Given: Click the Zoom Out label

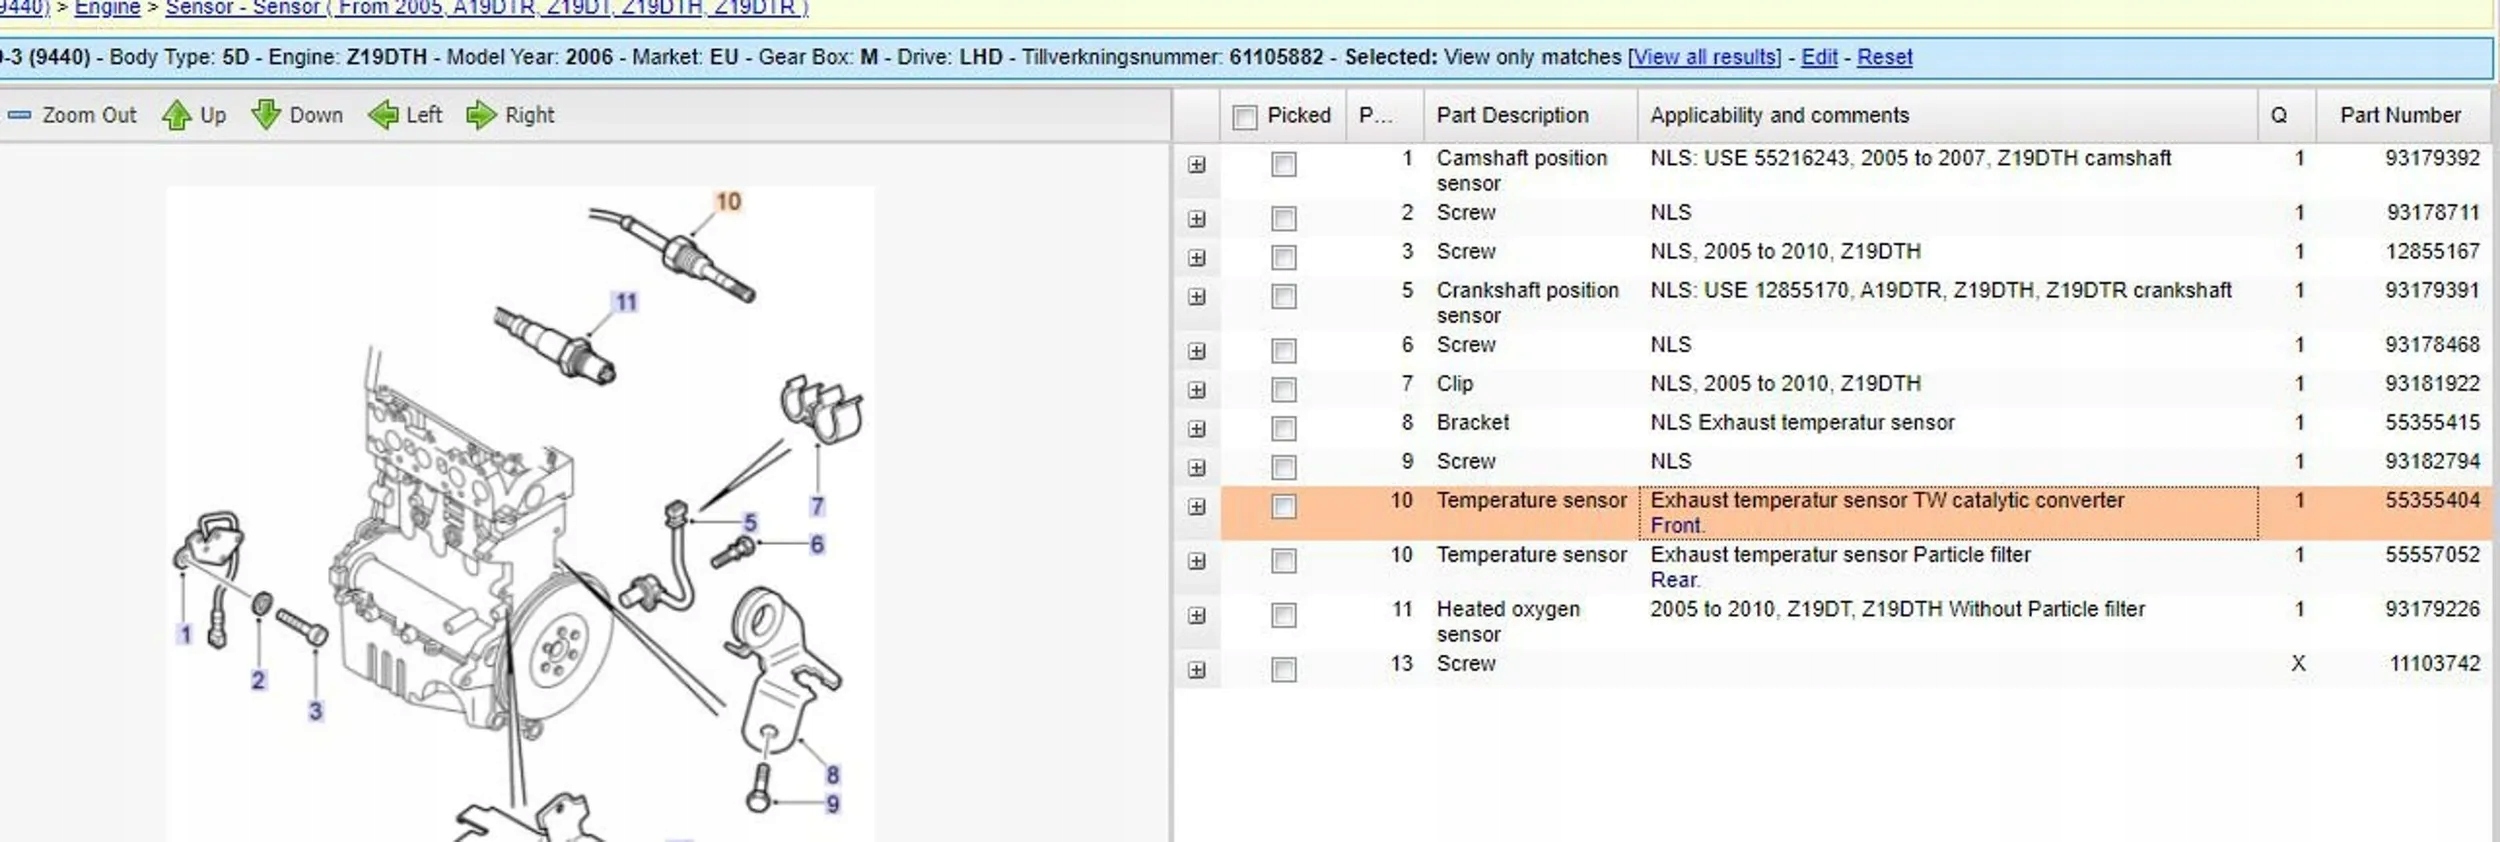Looking at the screenshot, I should [89, 115].
